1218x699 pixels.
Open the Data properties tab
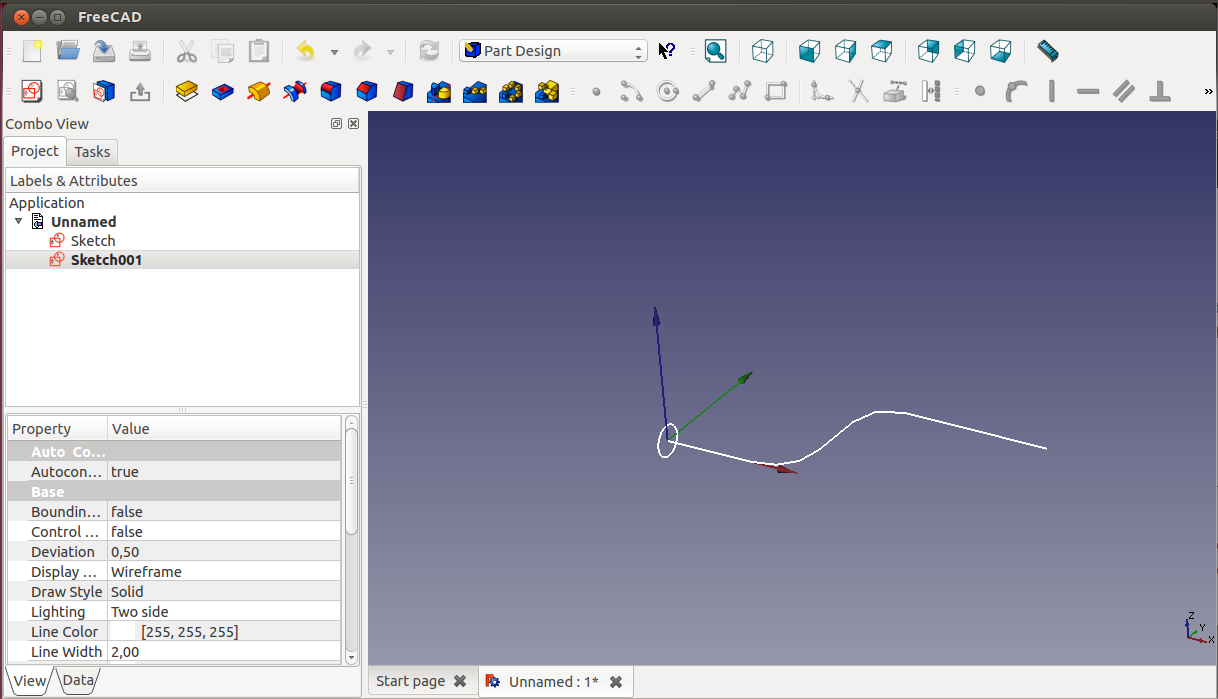pos(78,681)
